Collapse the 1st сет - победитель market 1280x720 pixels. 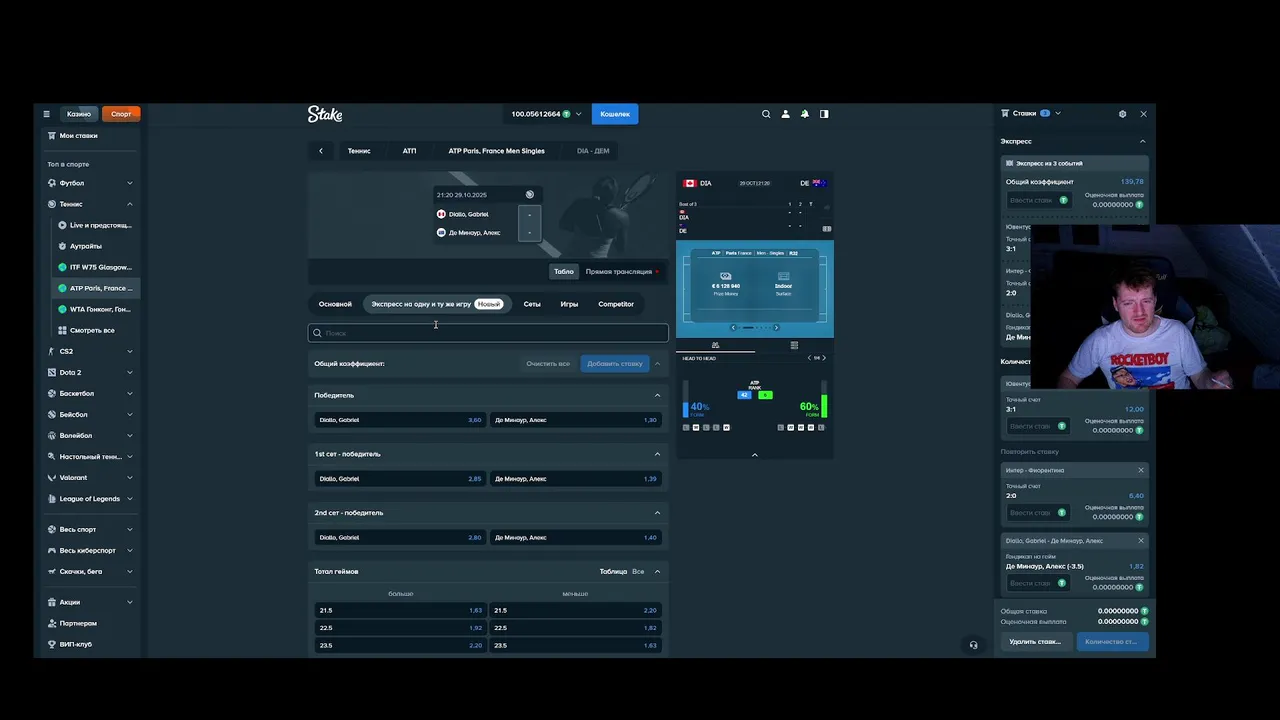657,454
